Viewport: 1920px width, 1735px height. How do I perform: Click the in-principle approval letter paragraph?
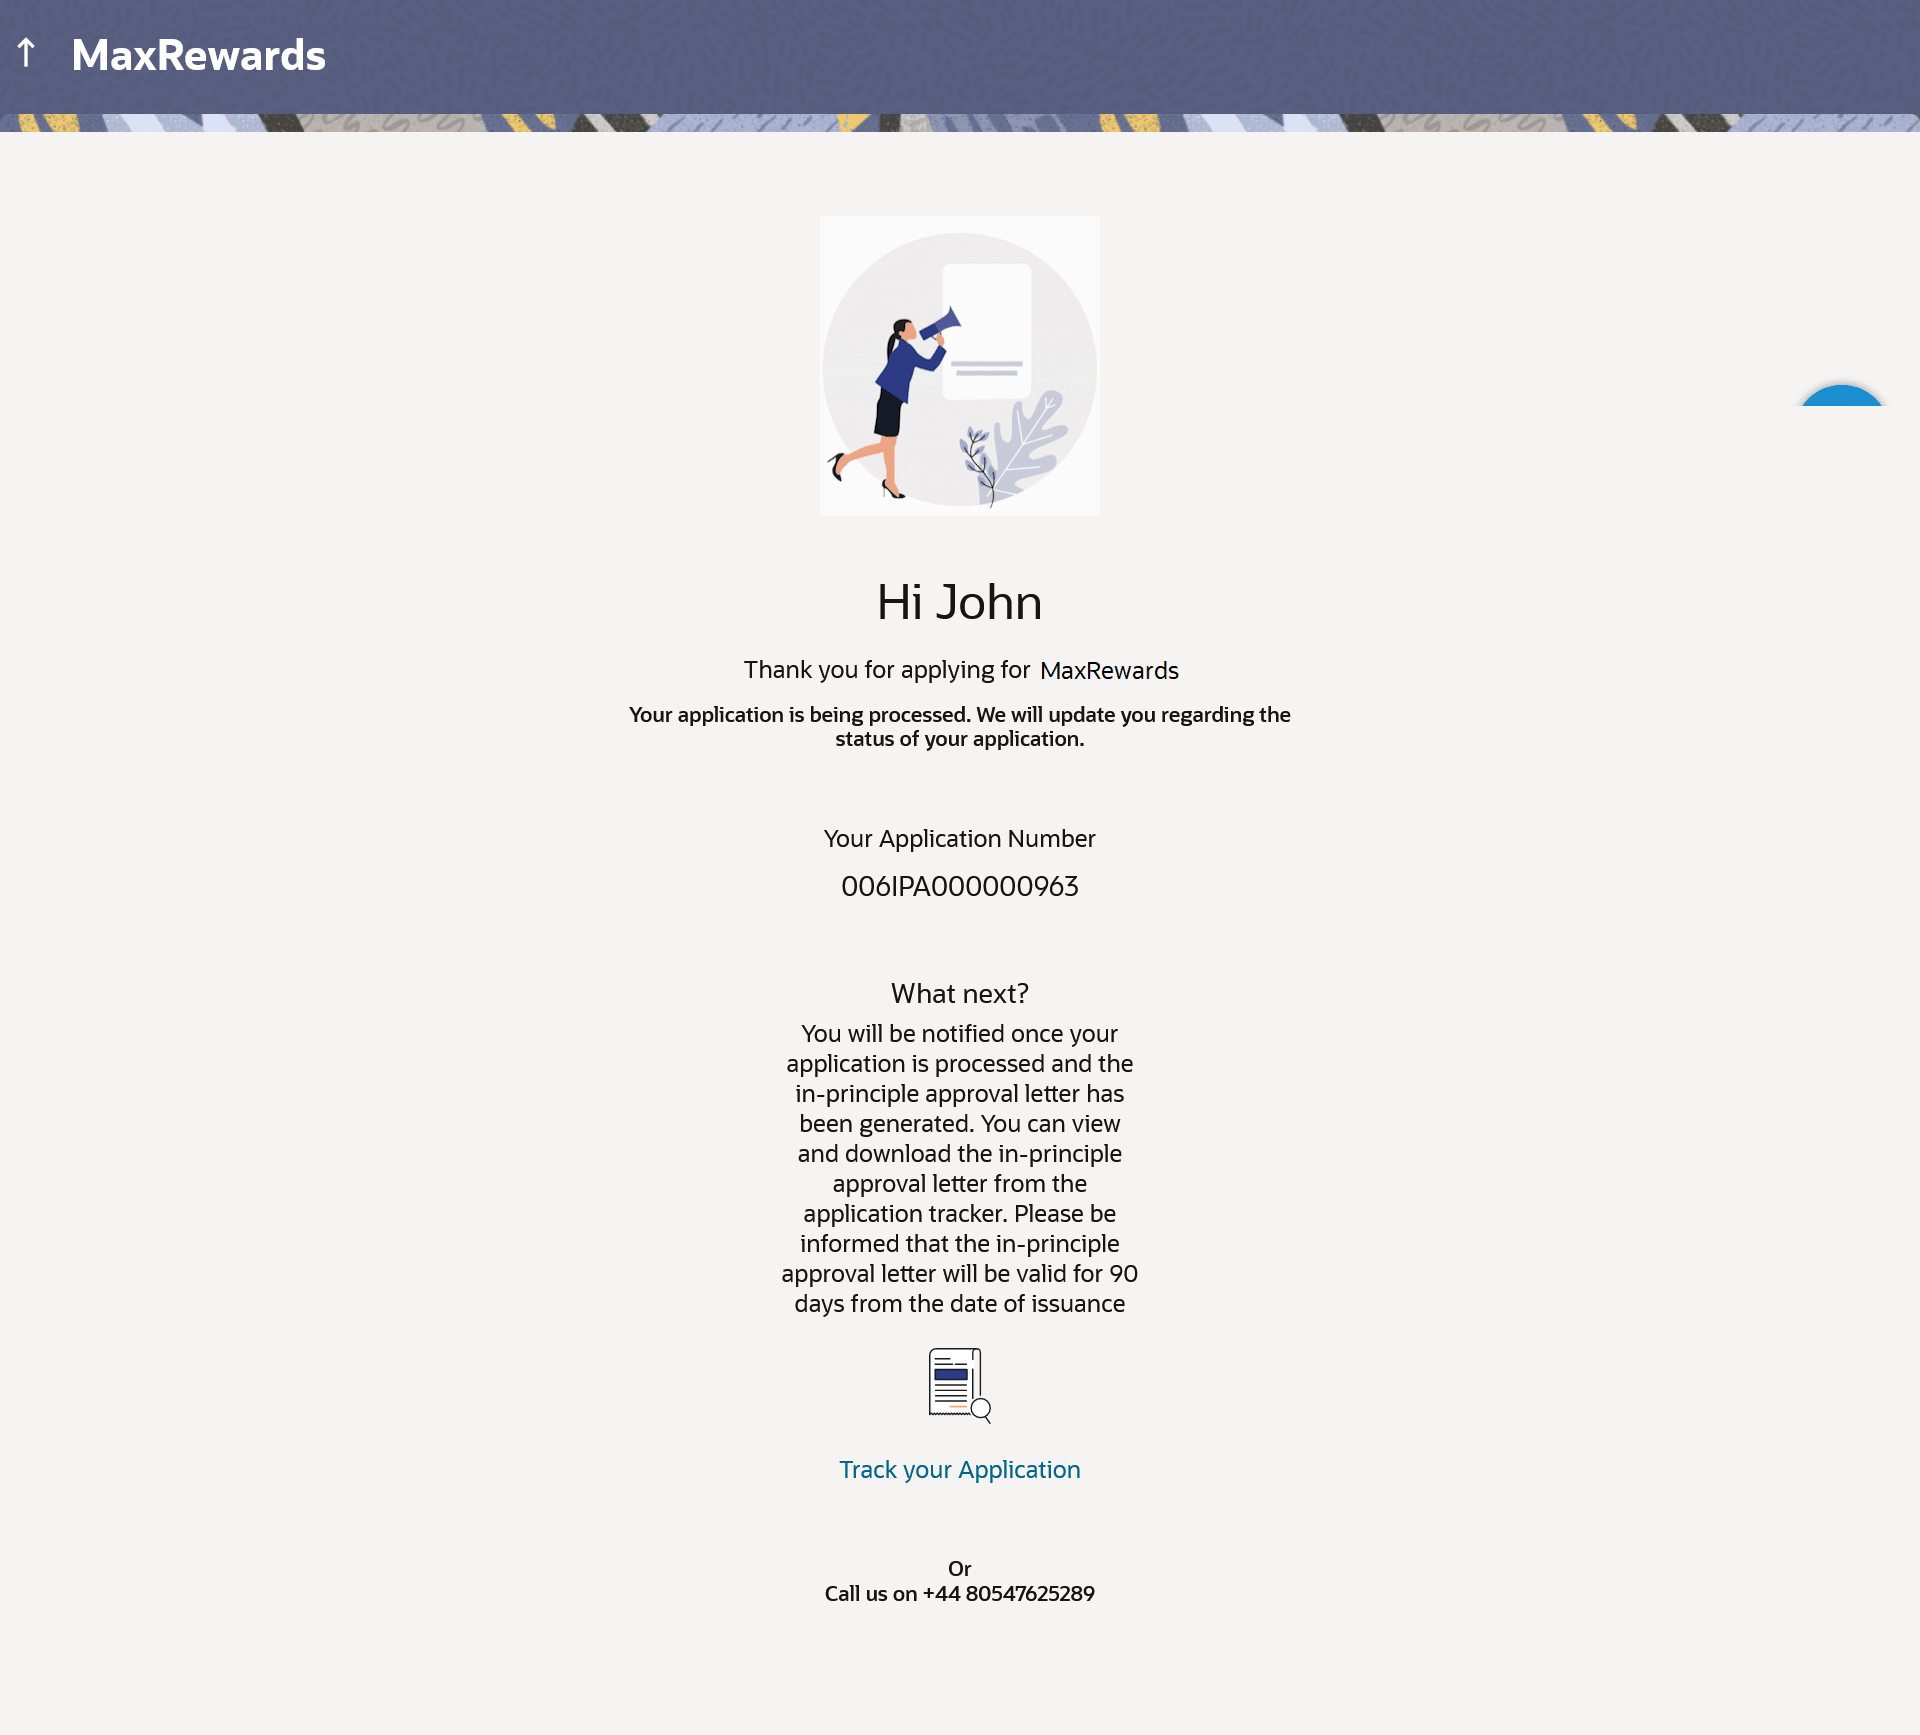959,1168
